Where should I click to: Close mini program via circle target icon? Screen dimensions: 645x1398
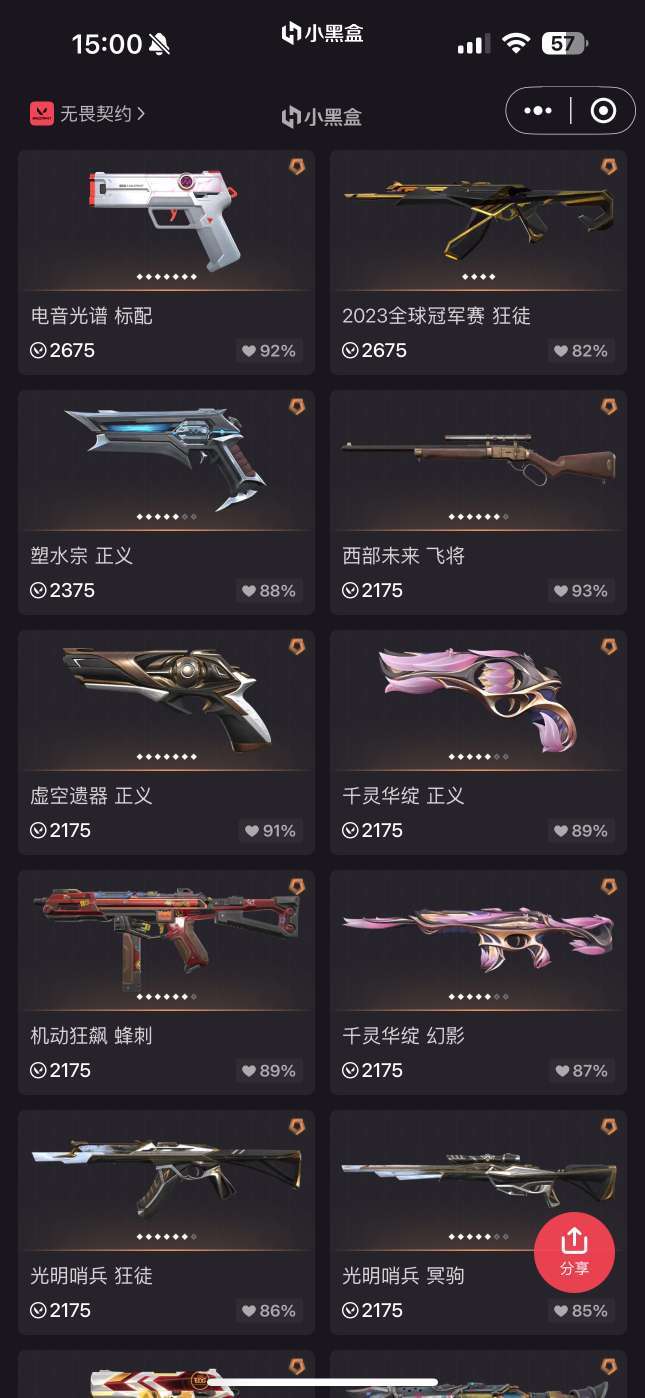point(603,111)
